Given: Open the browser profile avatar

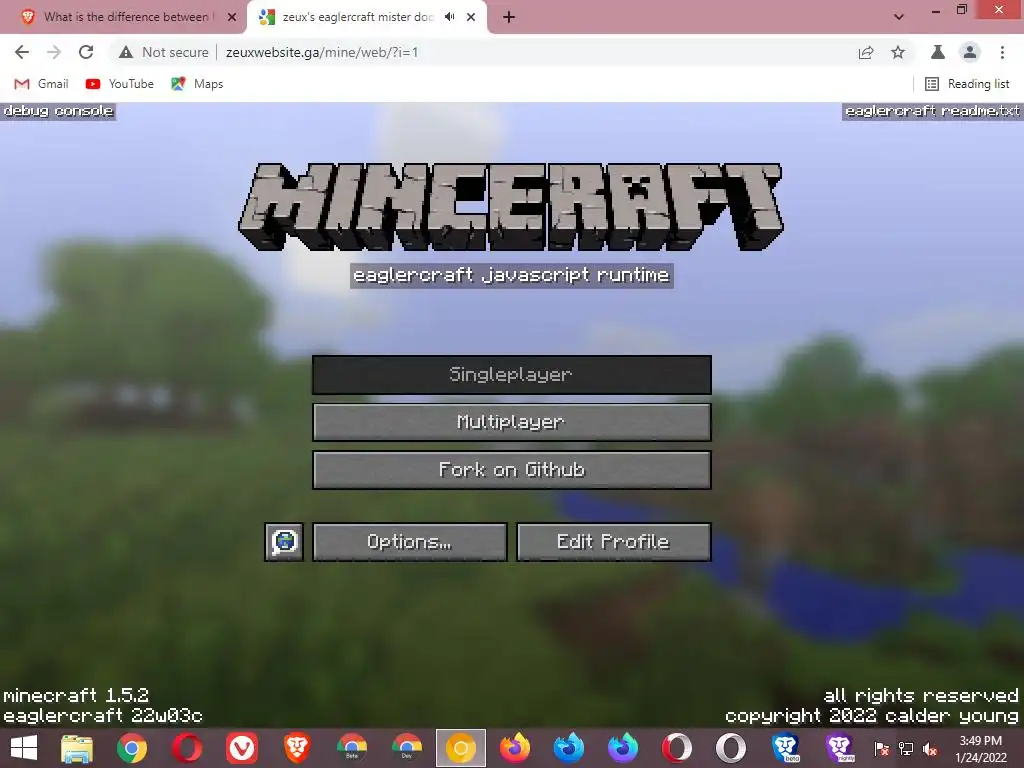Looking at the screenshot, I should coord(970,52).
